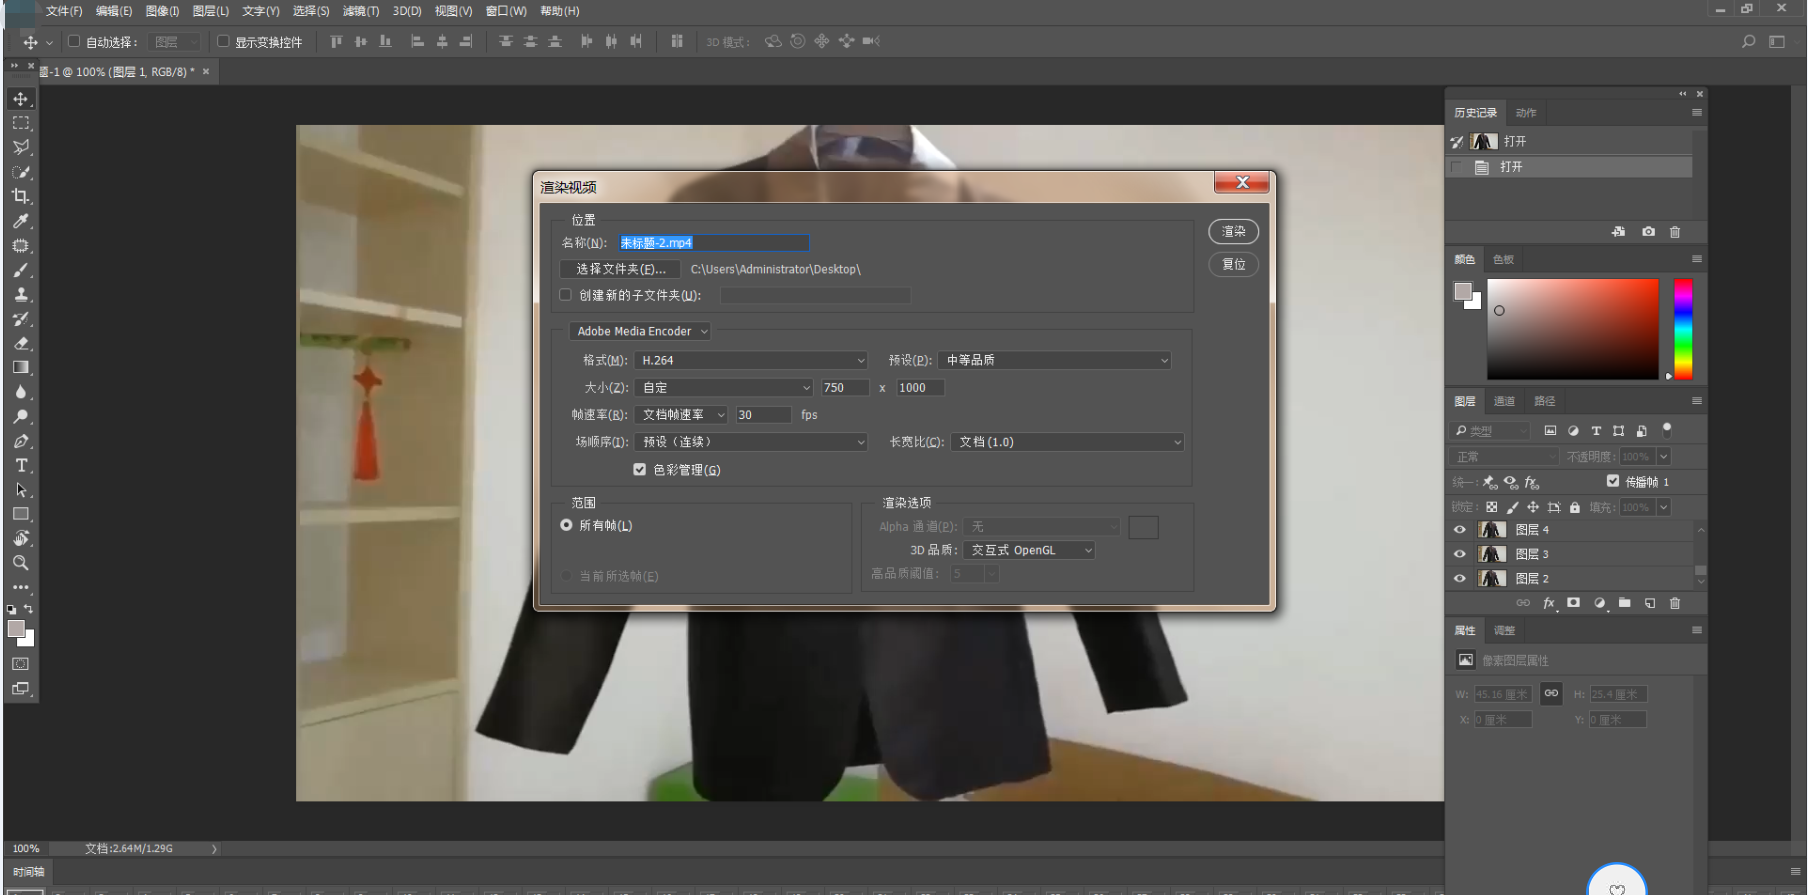Select the Quick Selection tool

(21, 172)
